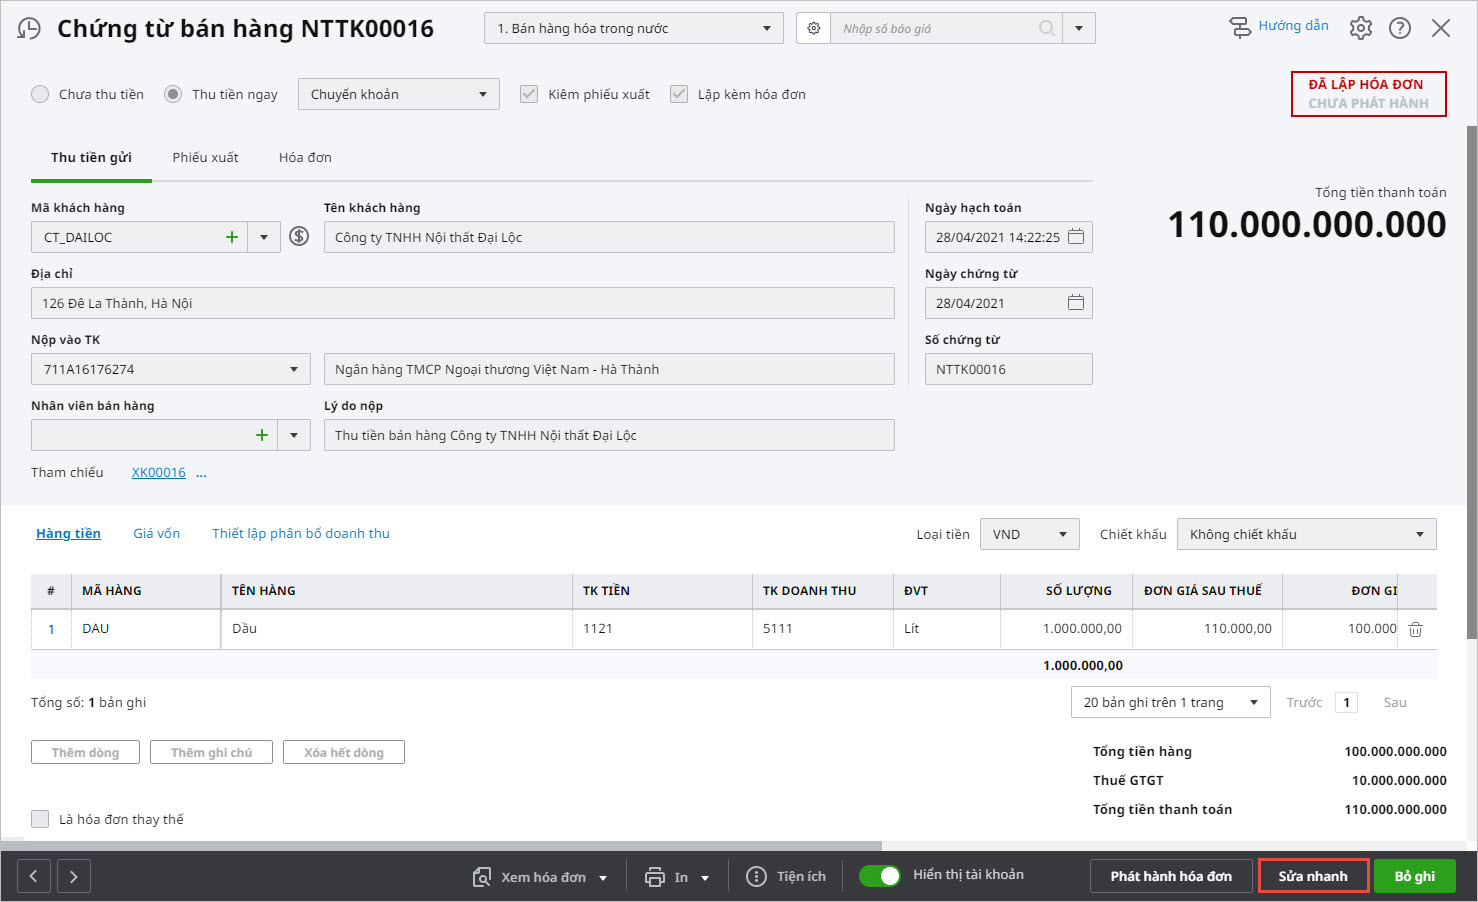Viewport: 1478px width, 902px height.
Task: Open the calendar icon for Ngày chứng từ
Action: click(x=1076, y=303)
